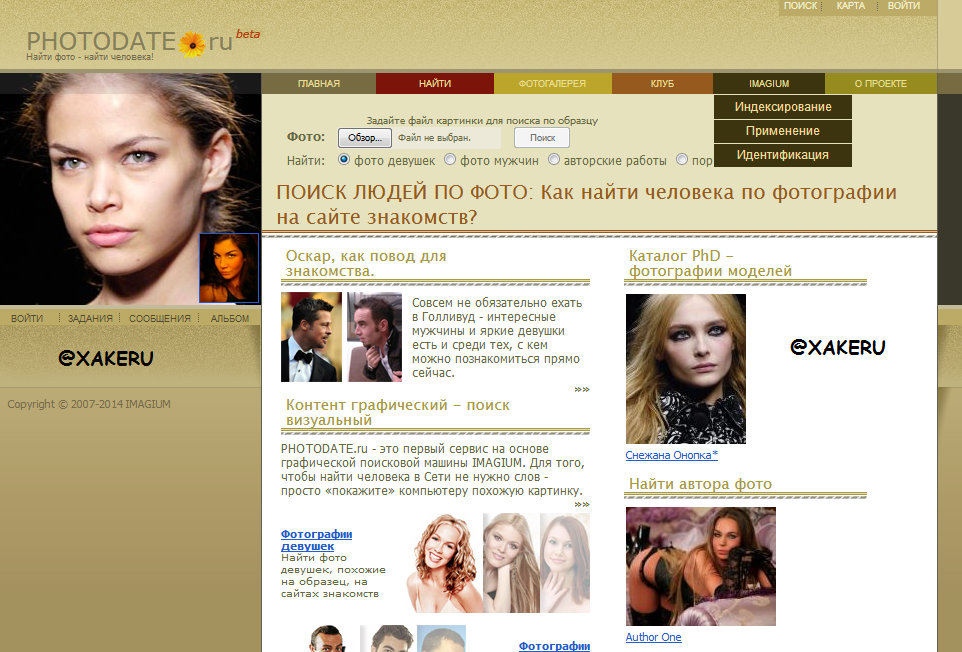Click the three girls collage image
This screenshot has height=652, width=962.
tap(498, 563)
